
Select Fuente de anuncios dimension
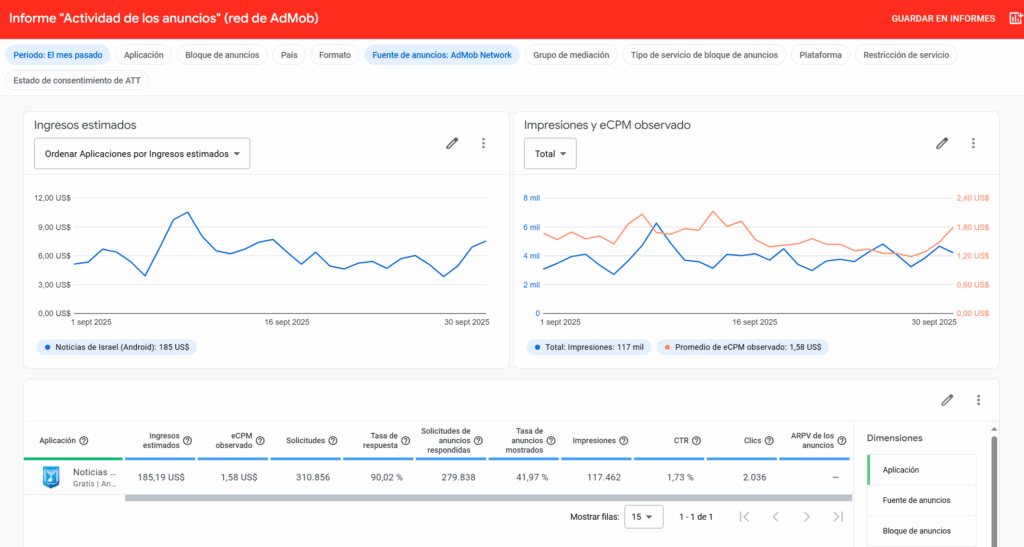[916, 500]
